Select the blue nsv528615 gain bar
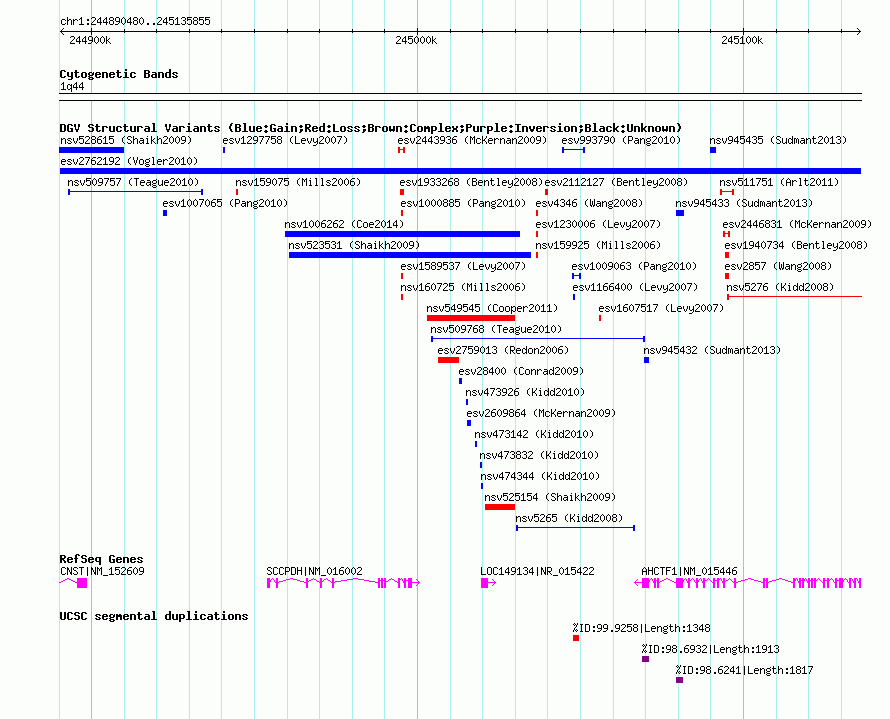Viewport: 890px width, 719px height. click(91, 150)
